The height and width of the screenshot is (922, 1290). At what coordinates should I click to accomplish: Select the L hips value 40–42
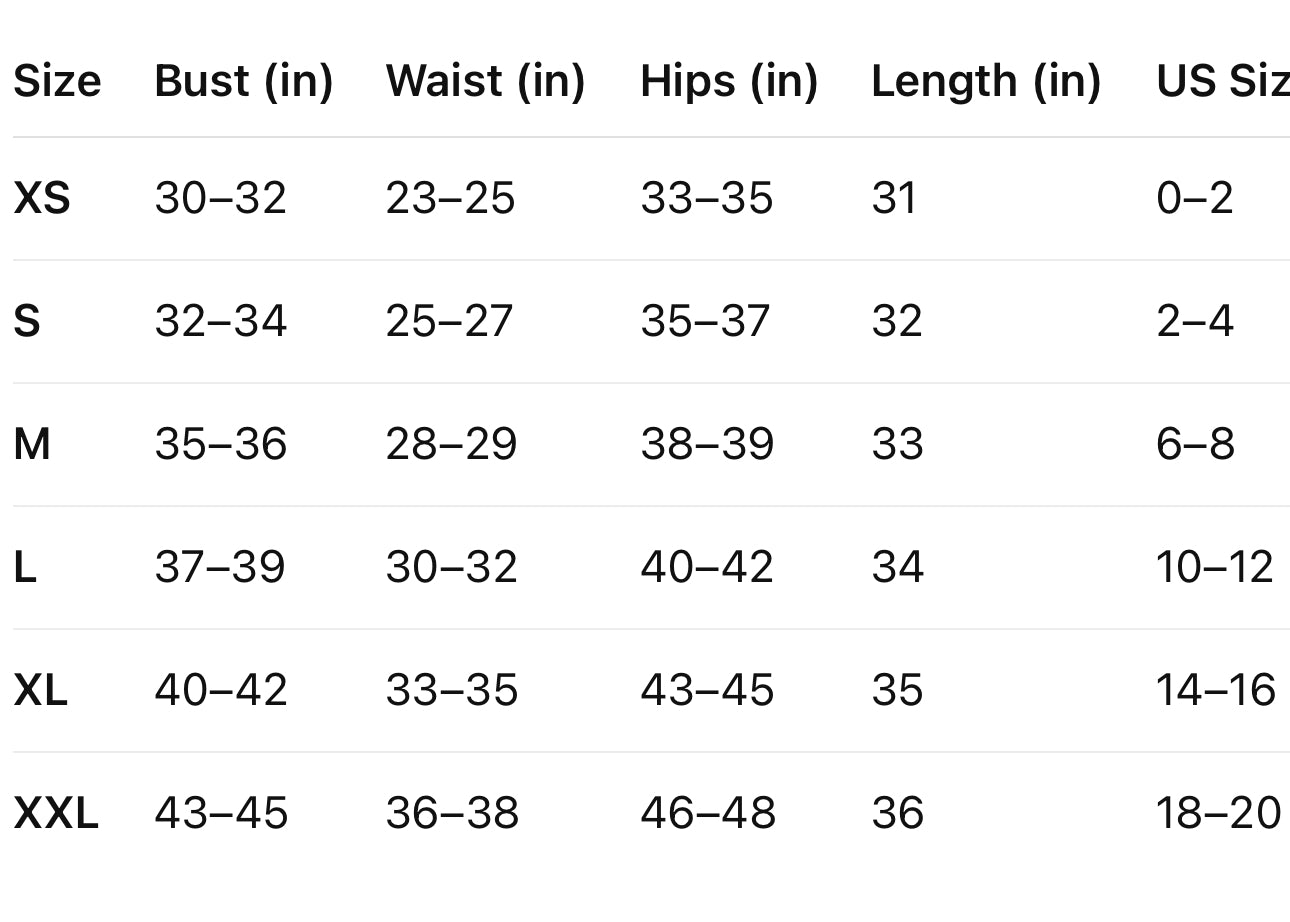coord(707,567)
